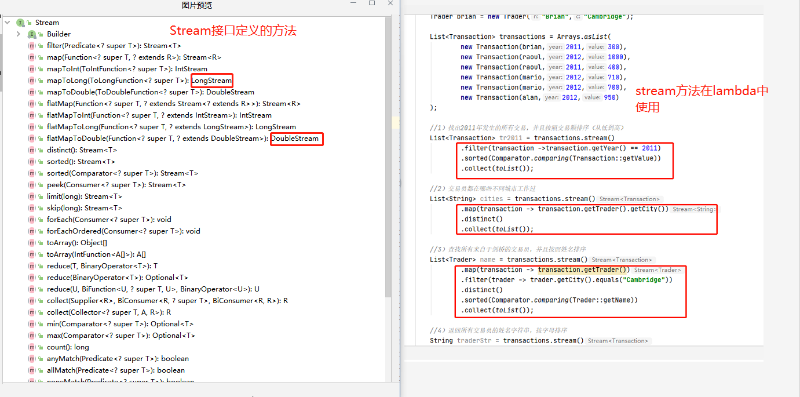800x397 pixels.
Task: Click line 'List<Transaction> tr2011 = transactions.stream()'
Action: click(522, 138)
